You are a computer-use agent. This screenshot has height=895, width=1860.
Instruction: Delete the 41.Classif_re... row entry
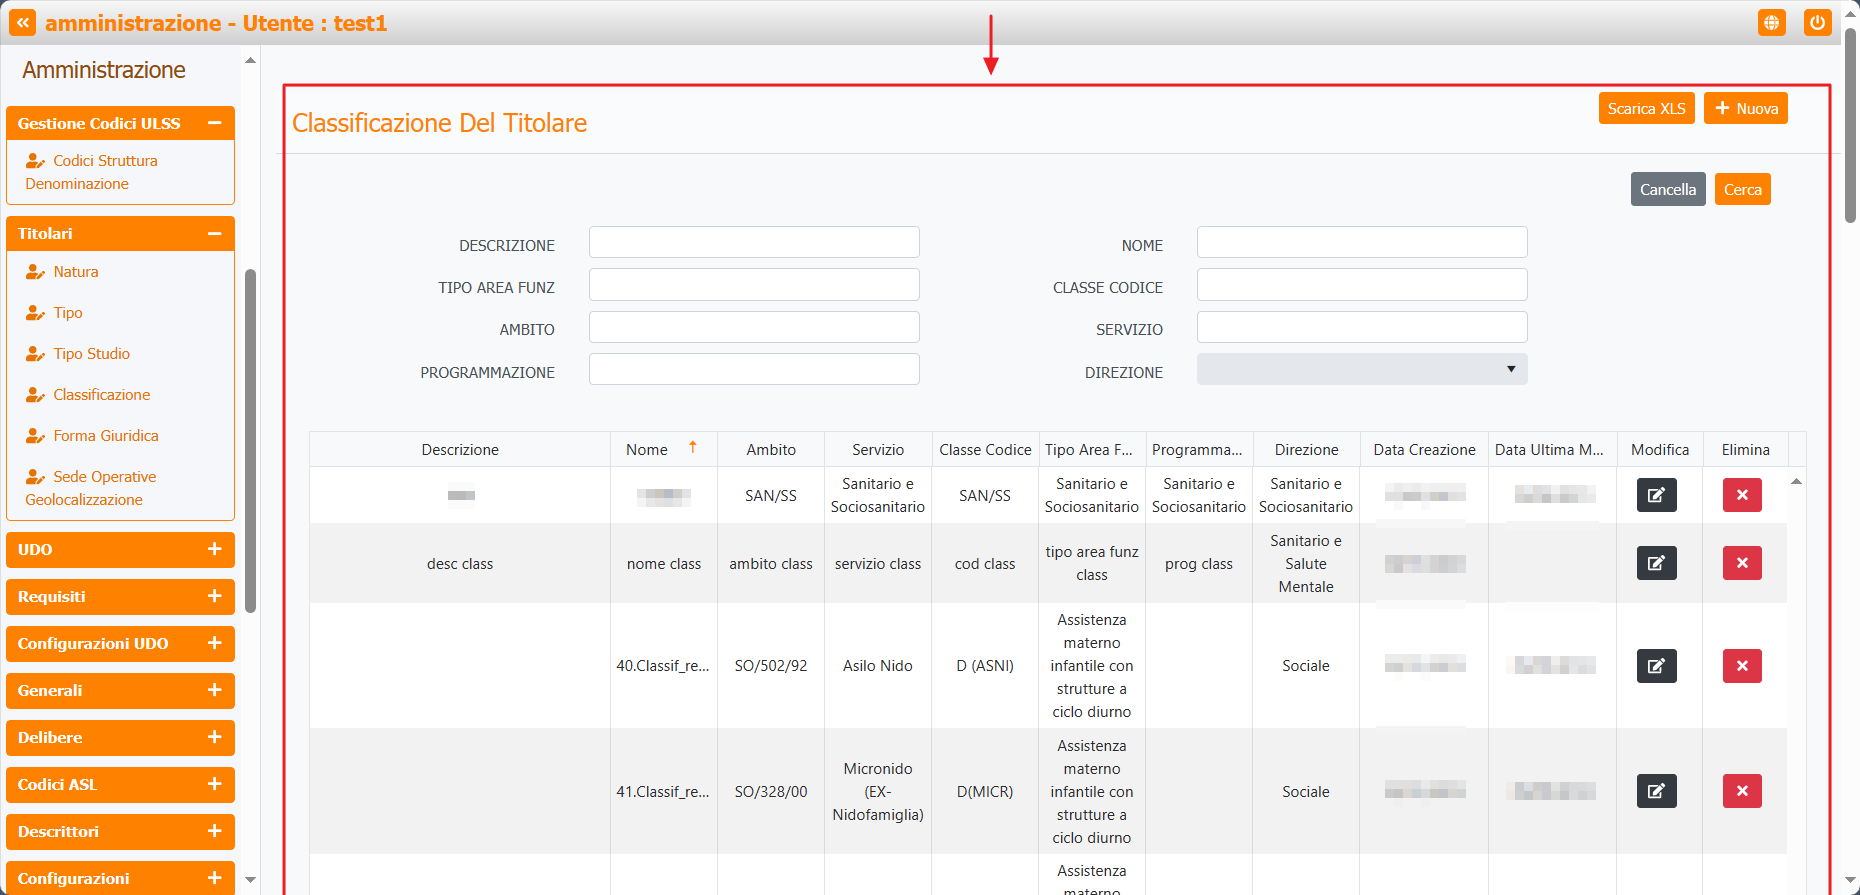coord(1741,791)
